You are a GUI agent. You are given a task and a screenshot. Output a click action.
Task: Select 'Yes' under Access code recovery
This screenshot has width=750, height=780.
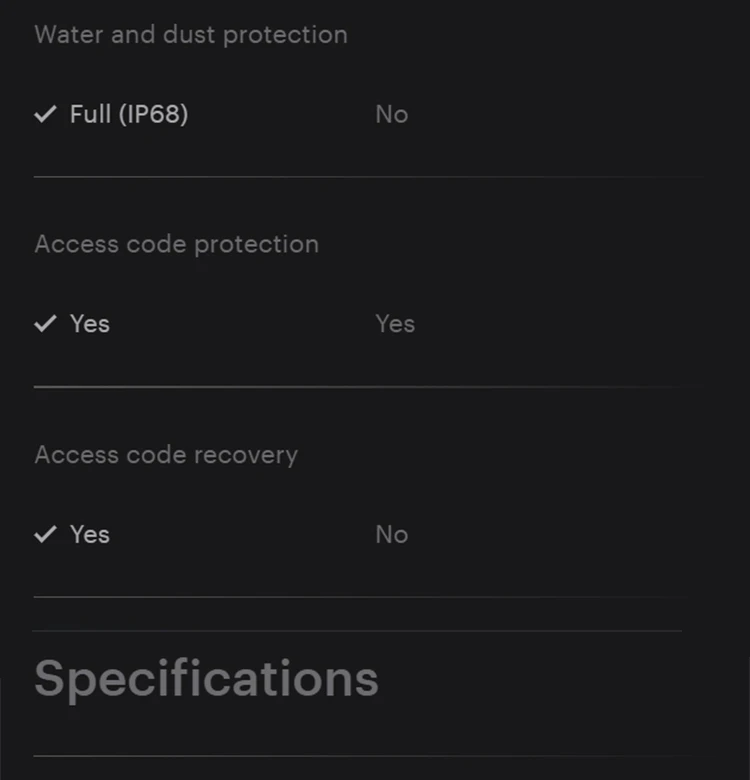90,534
